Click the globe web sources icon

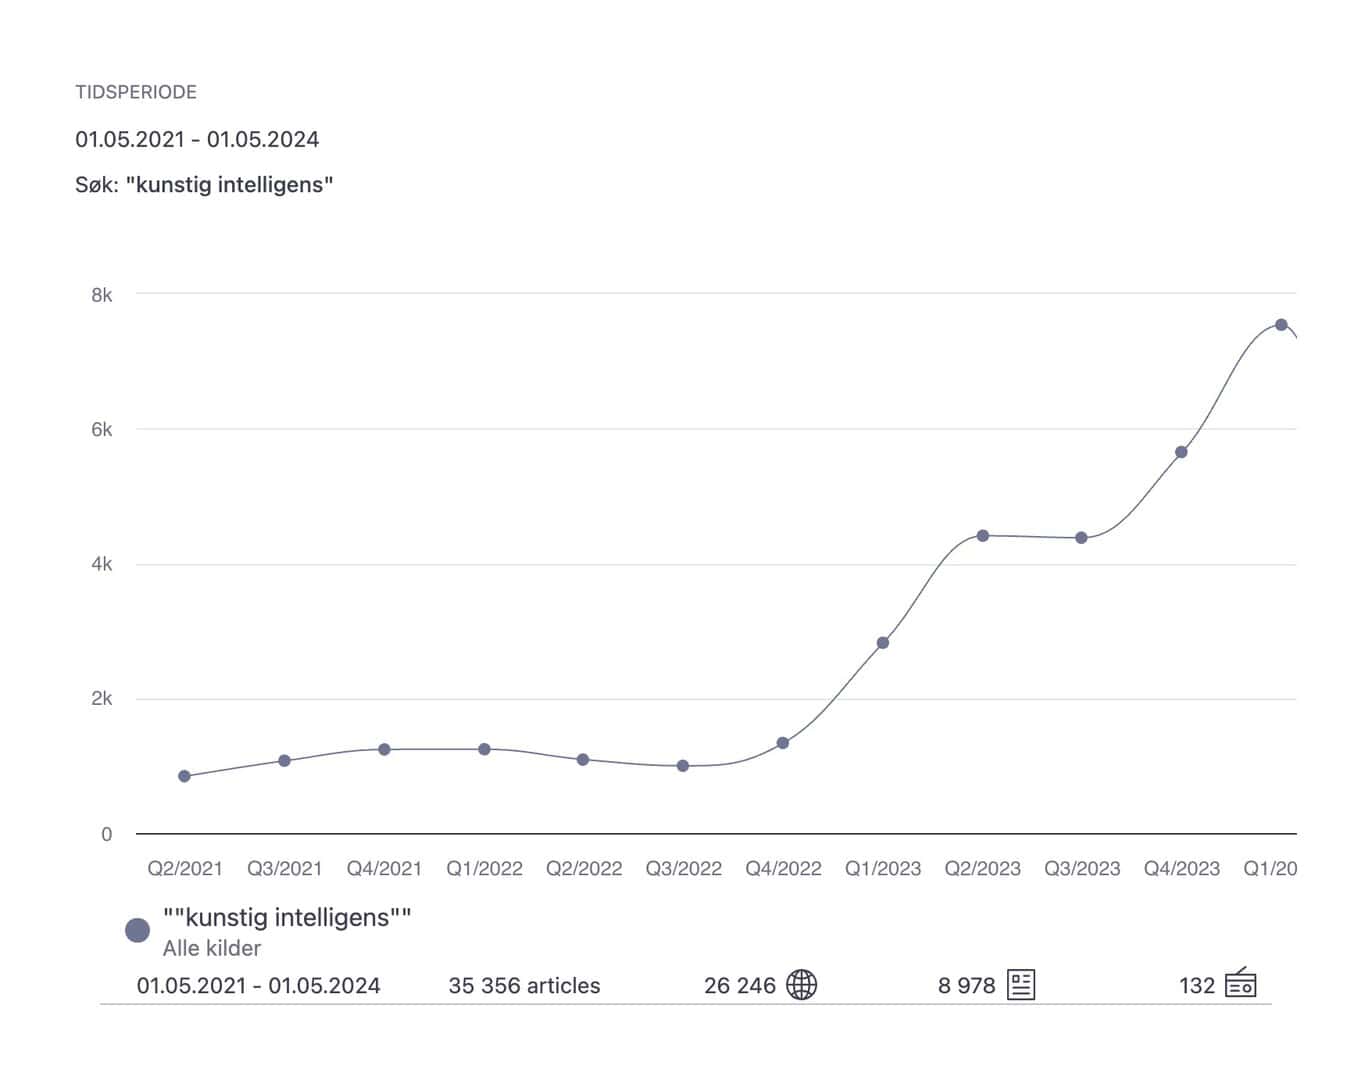801,985
